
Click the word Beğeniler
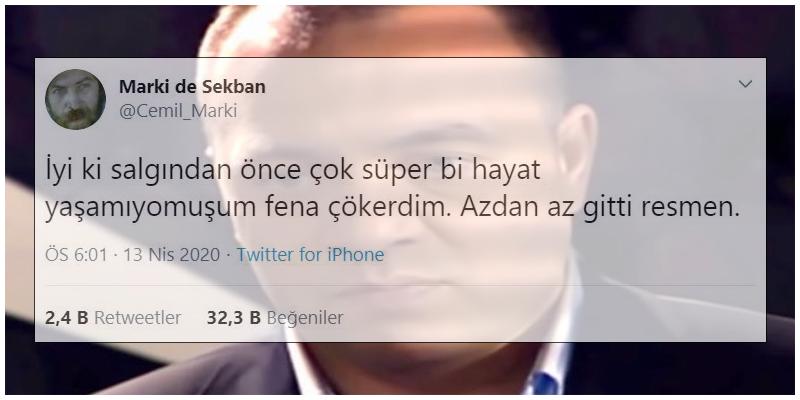coord(305,318)
